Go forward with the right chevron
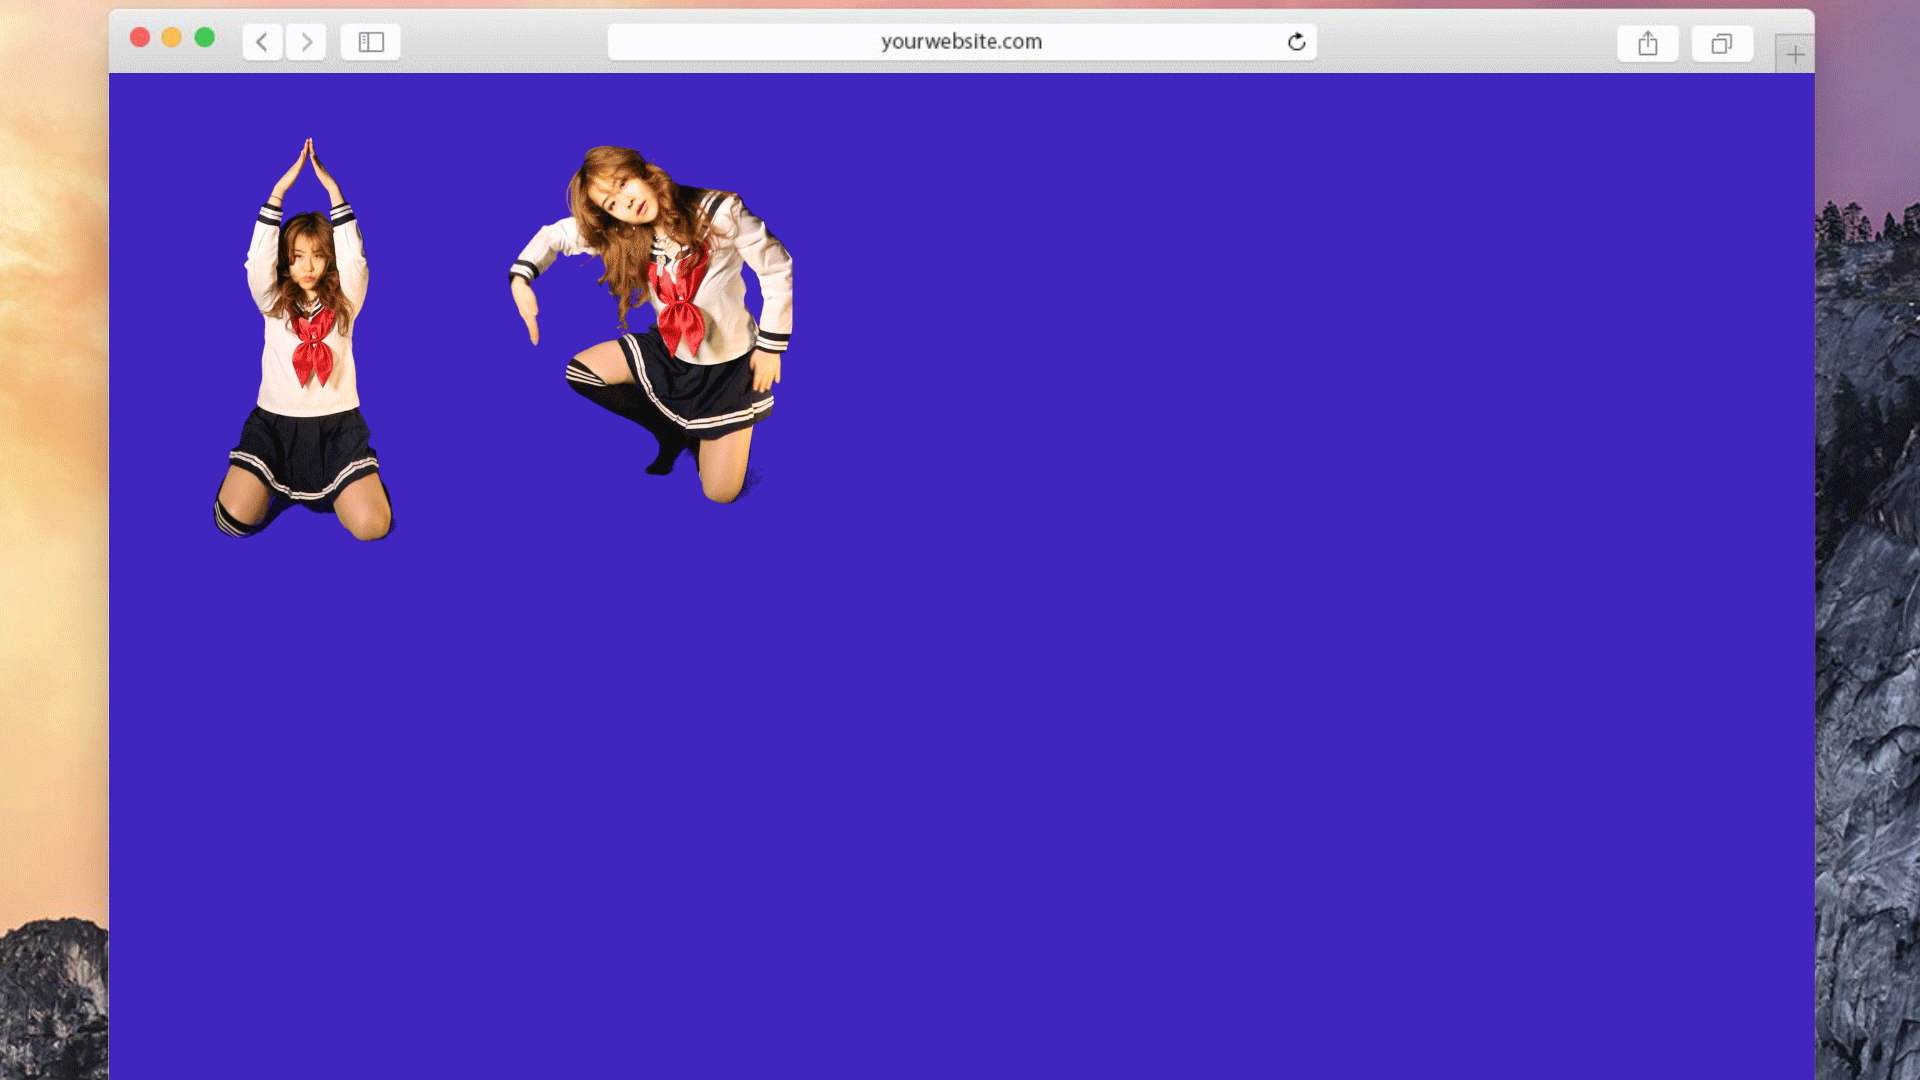Screen dimensions: 1920x1080 pos(306,42)
